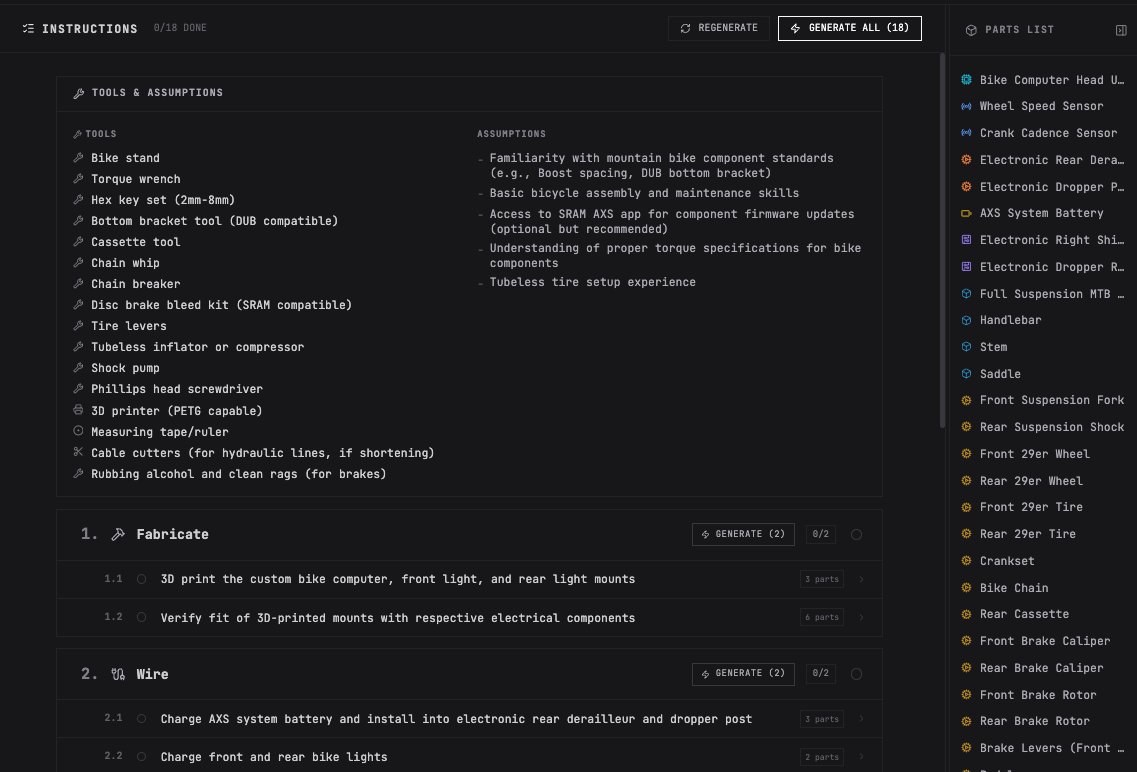
Task: Click the Instructions checklist icon in header
Action: 28,29
